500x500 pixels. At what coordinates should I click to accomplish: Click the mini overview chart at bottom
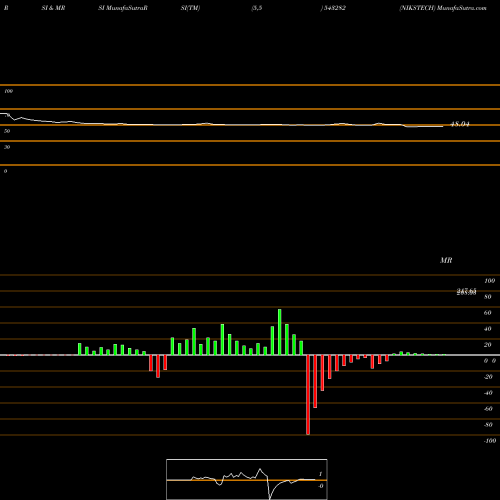(x=247, y=479)
